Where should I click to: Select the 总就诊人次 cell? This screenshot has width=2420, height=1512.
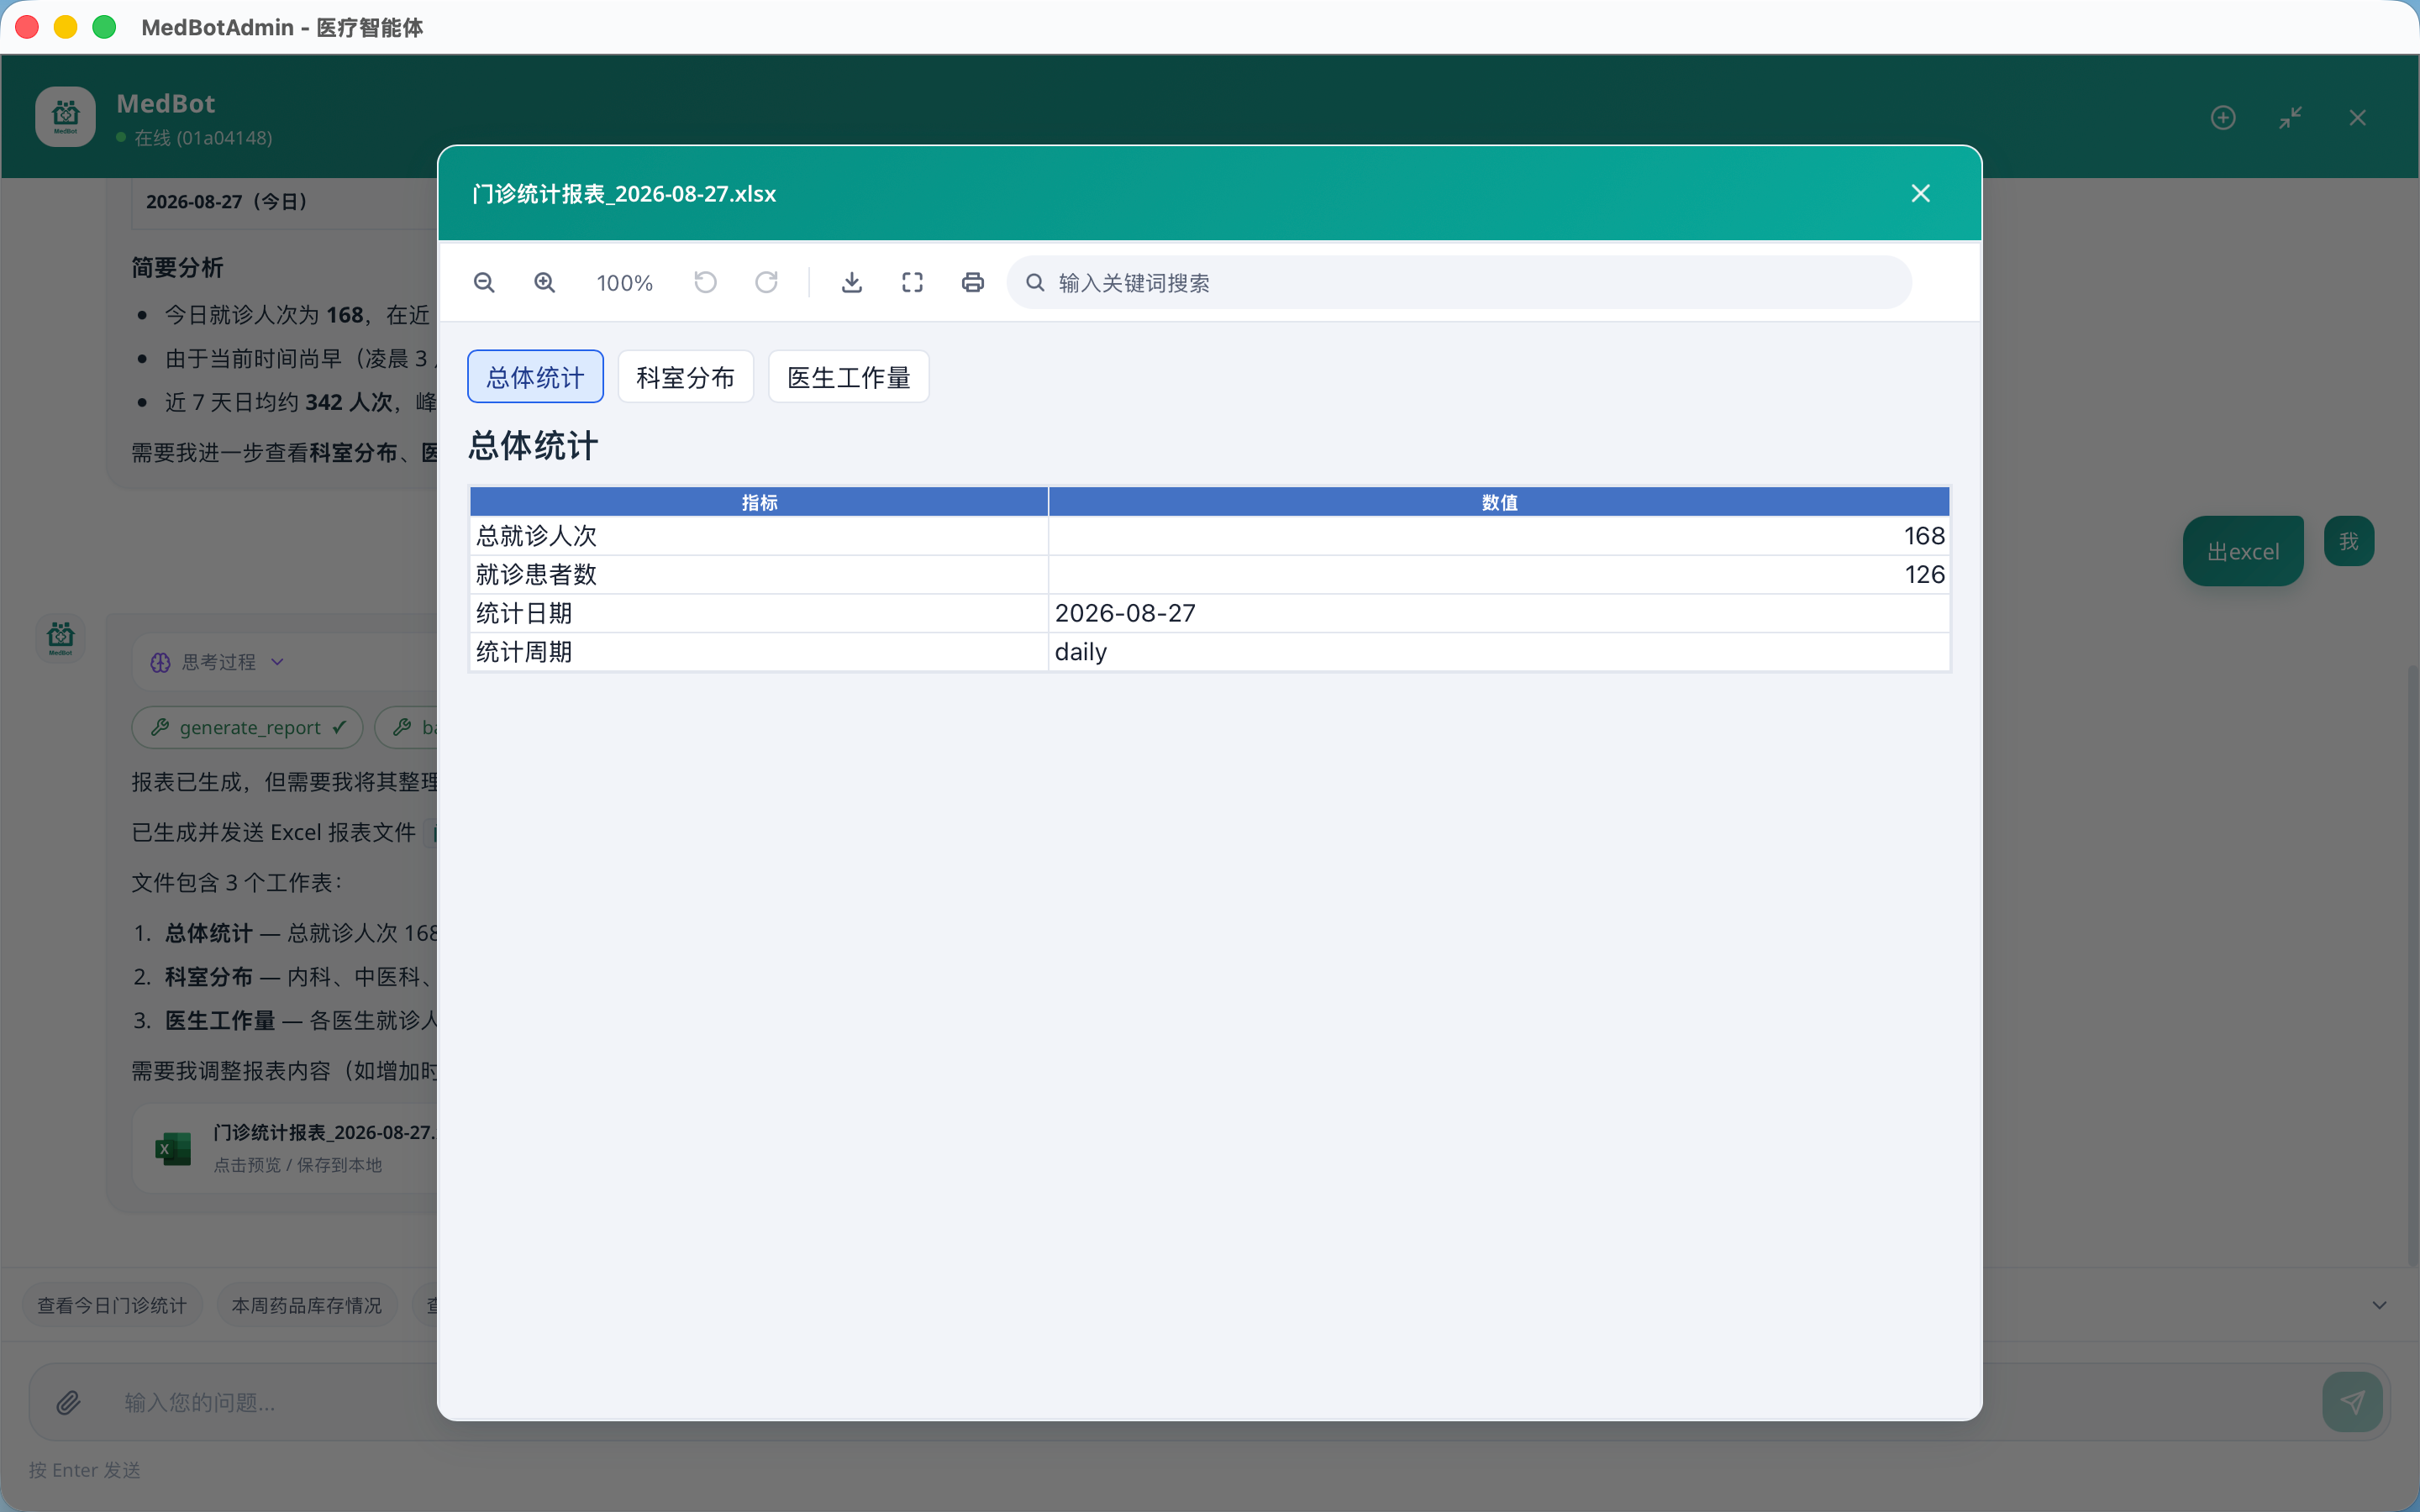759,536
